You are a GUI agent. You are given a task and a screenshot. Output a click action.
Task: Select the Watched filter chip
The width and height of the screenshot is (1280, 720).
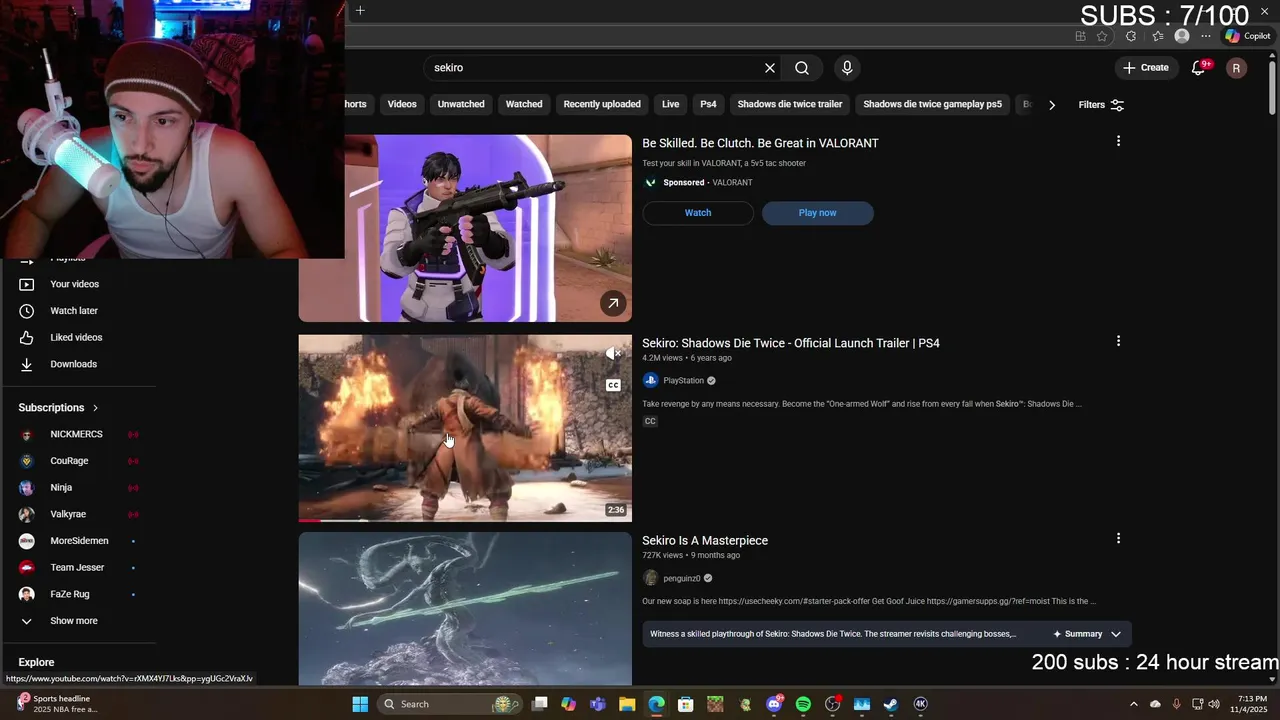[524, 104]
